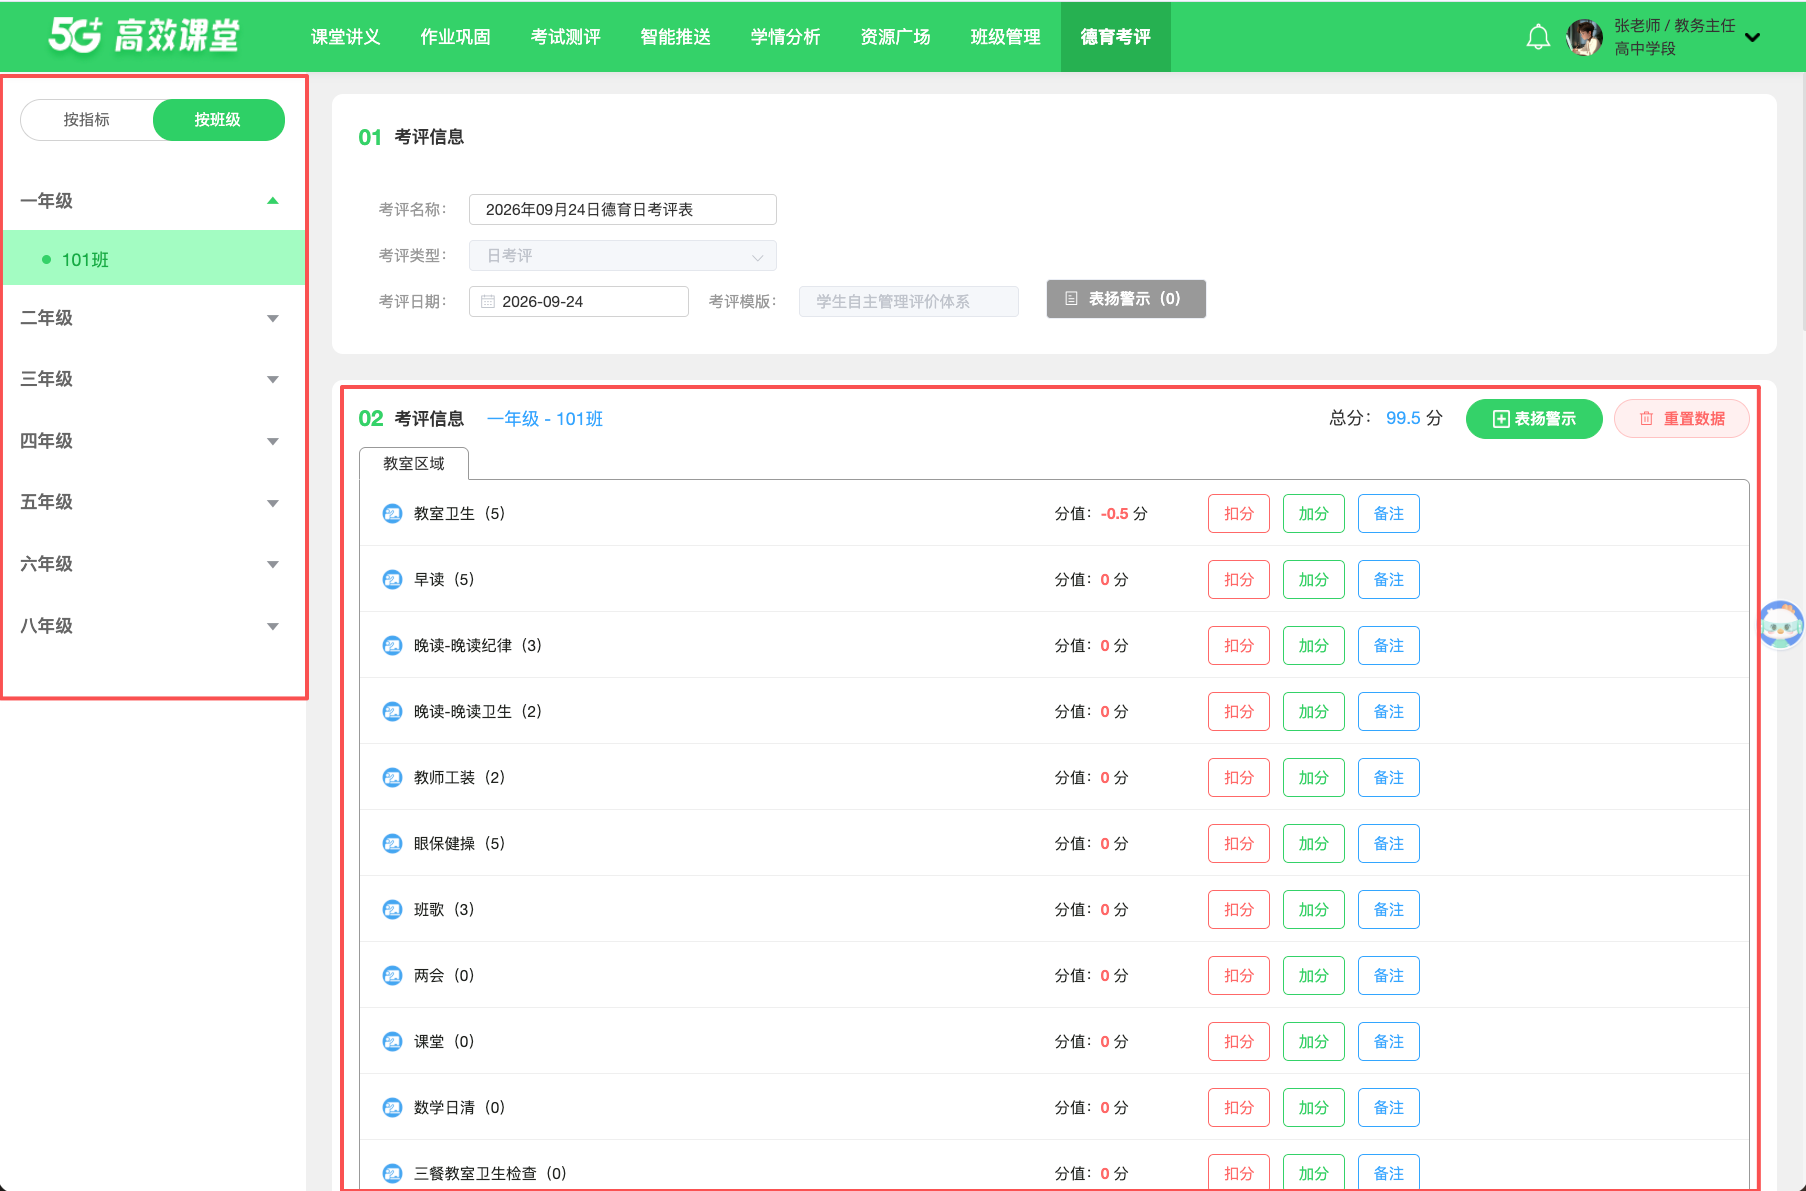Go to 学情分析 in top navigation
Image resolution: width=1806 pixels, height=1191 pixels.
click(x=785, y=37)
